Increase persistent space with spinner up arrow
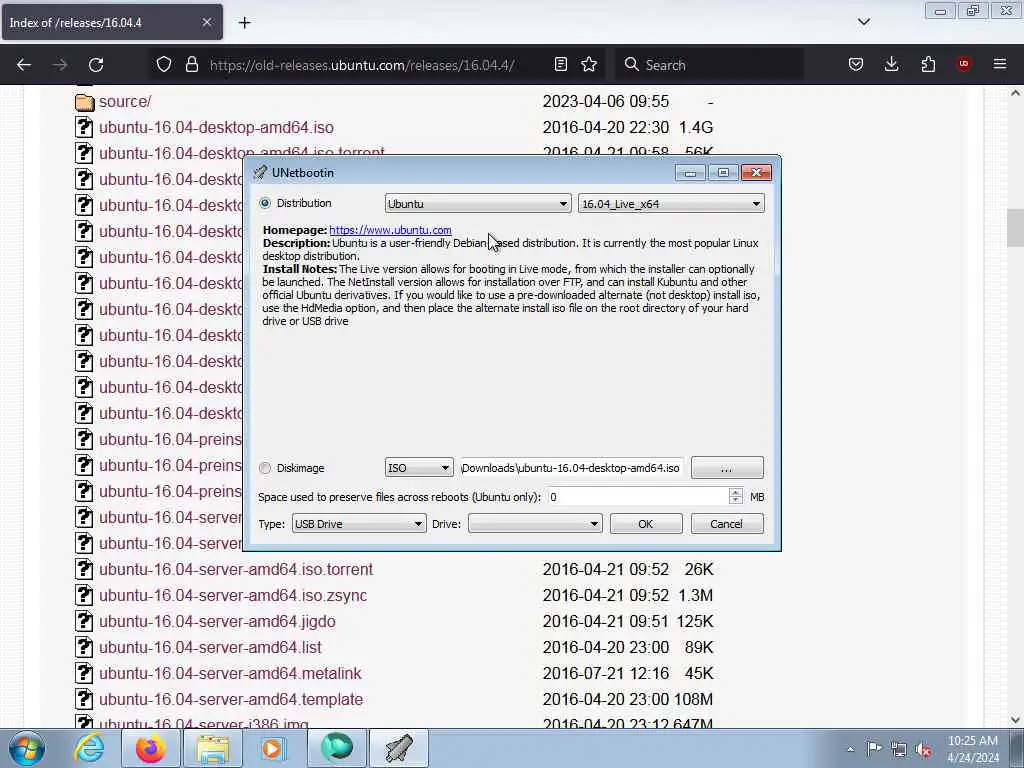 736,492
